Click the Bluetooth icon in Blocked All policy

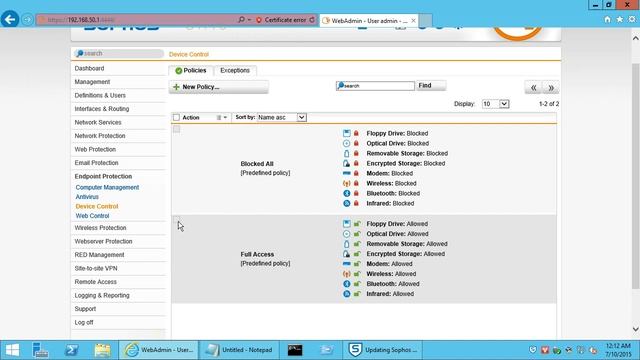click(347, 193)
